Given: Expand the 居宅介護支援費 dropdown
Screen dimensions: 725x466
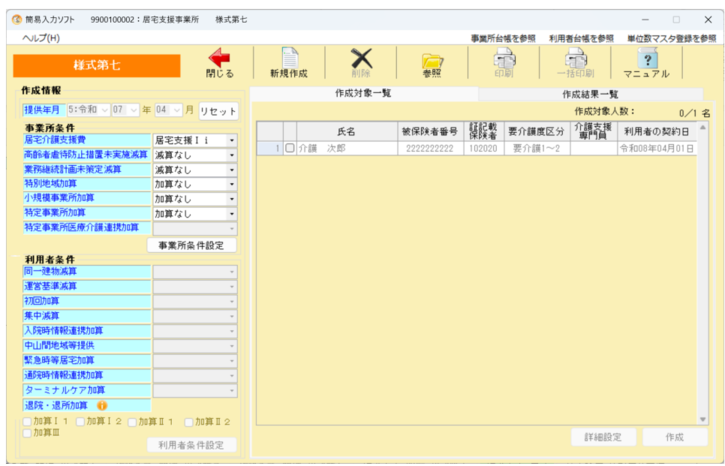Looking at the screenshot, I should pyautogui.click(x=232, y=141).
